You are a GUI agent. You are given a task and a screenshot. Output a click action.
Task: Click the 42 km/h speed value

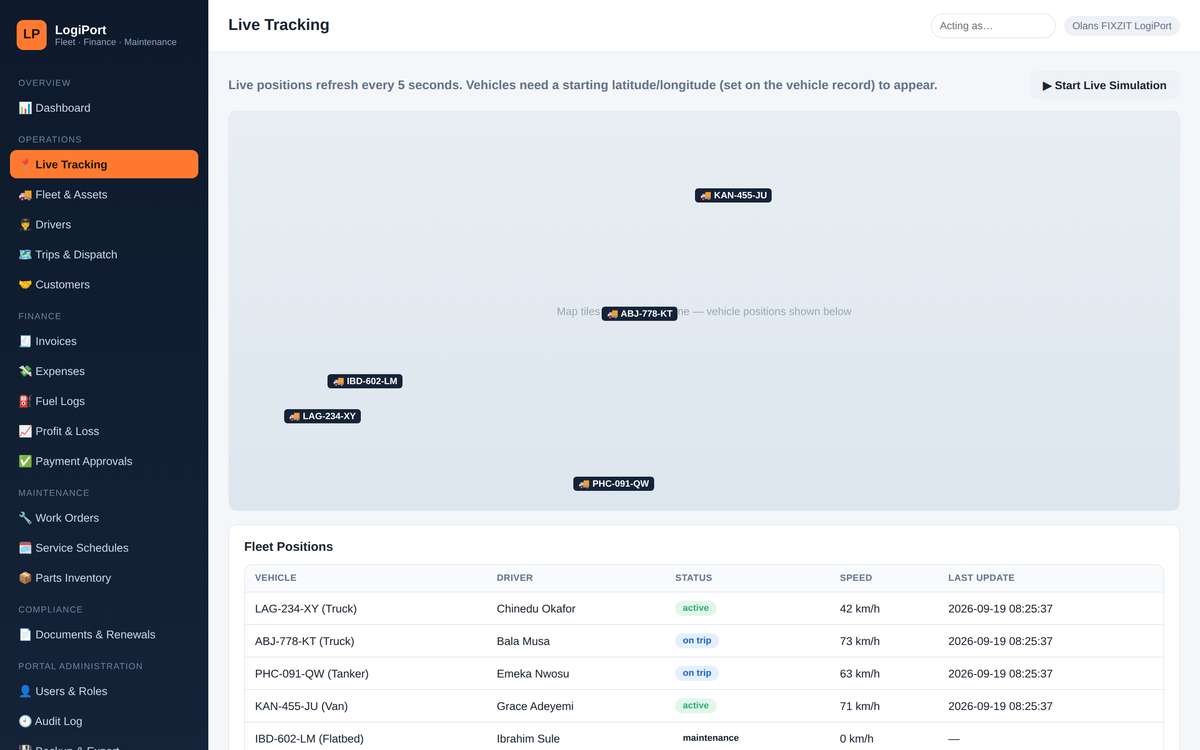tap(860, 609)
